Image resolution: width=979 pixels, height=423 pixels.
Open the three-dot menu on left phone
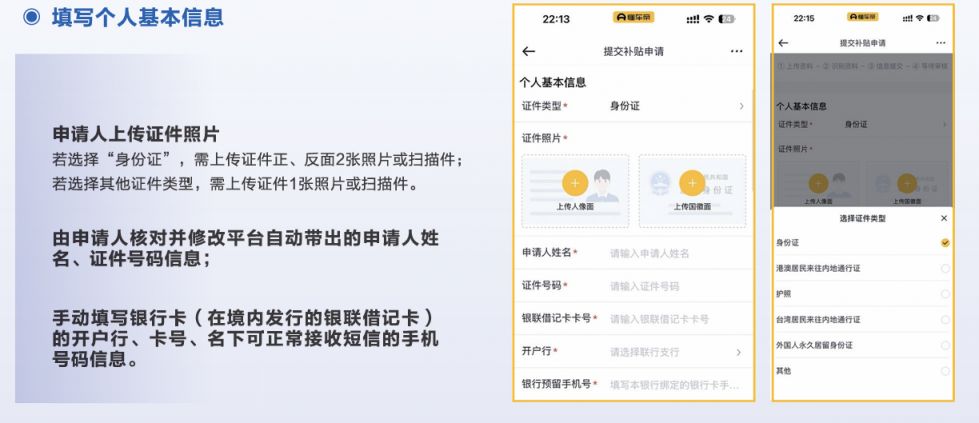[737, 51]
